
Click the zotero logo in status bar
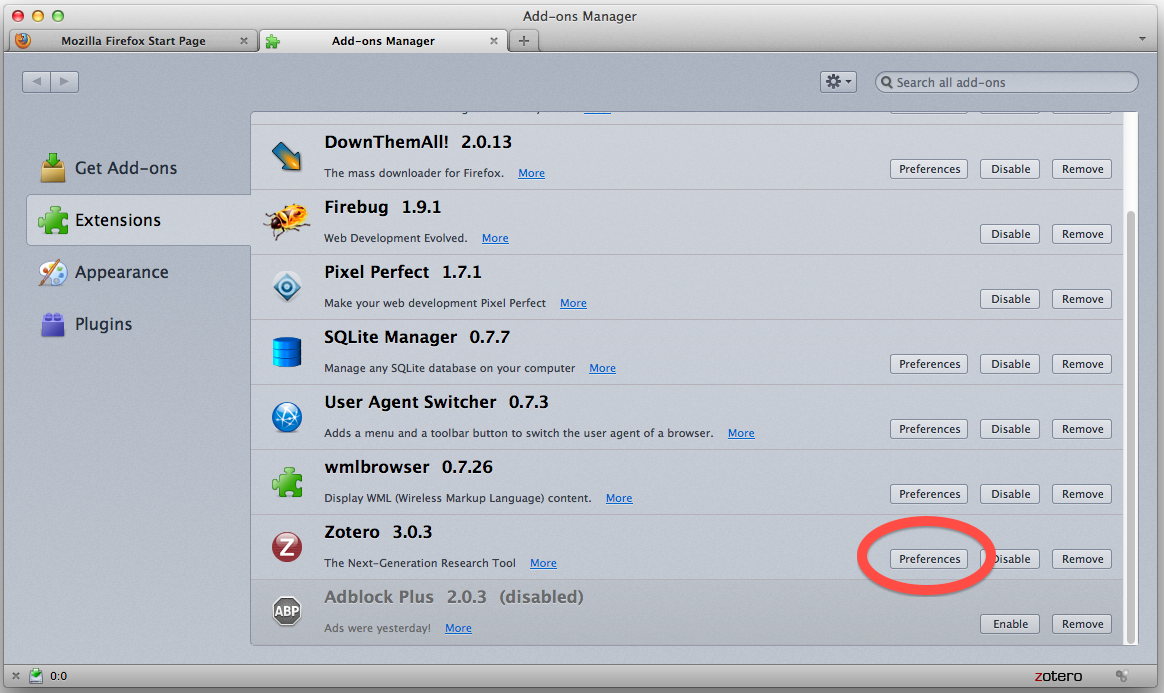pos(1058,676)
